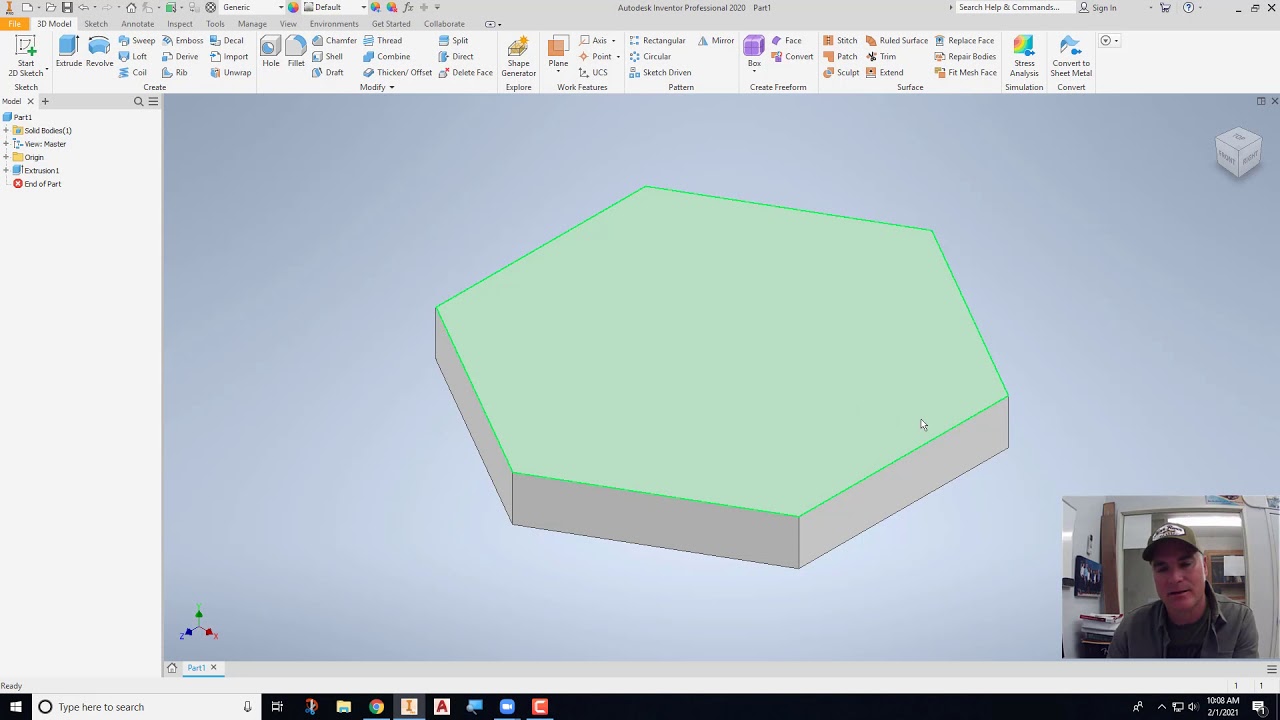Choose the Sweep command
The height and width of the screenshot is (720, 1280).
(x=137, y=41)
